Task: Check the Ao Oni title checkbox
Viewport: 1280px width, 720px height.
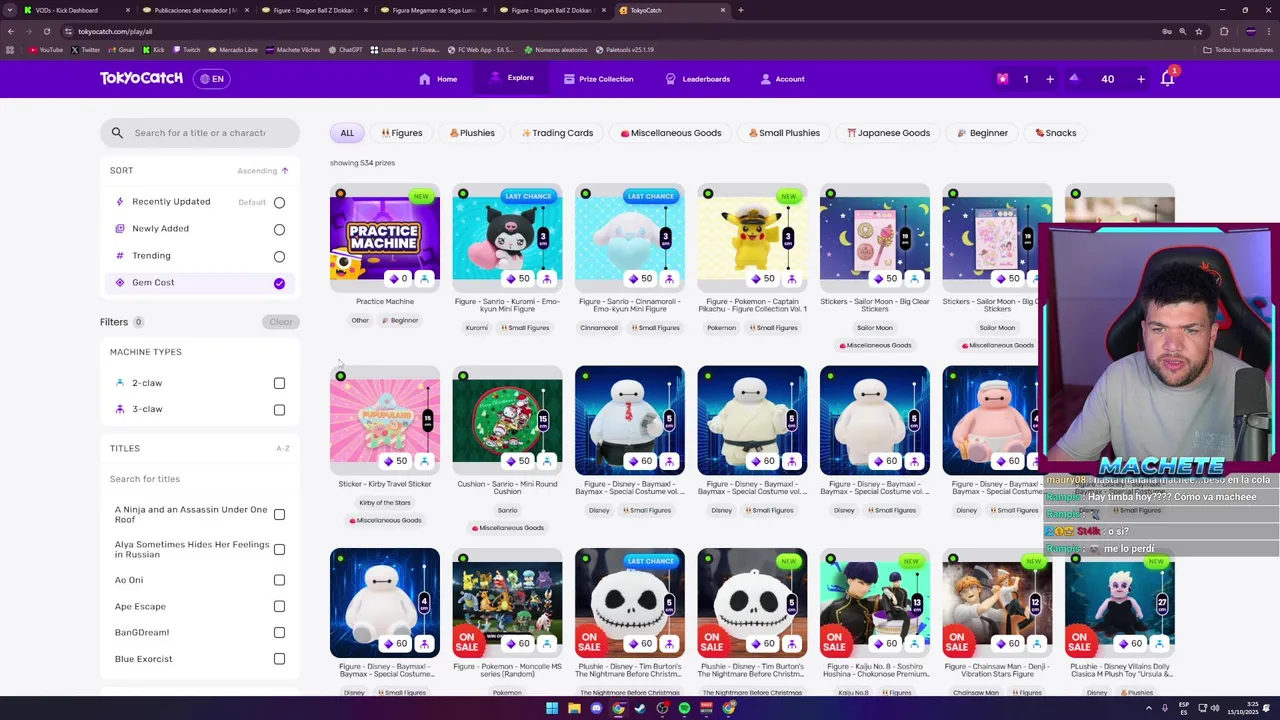Action: coord(279,580)
